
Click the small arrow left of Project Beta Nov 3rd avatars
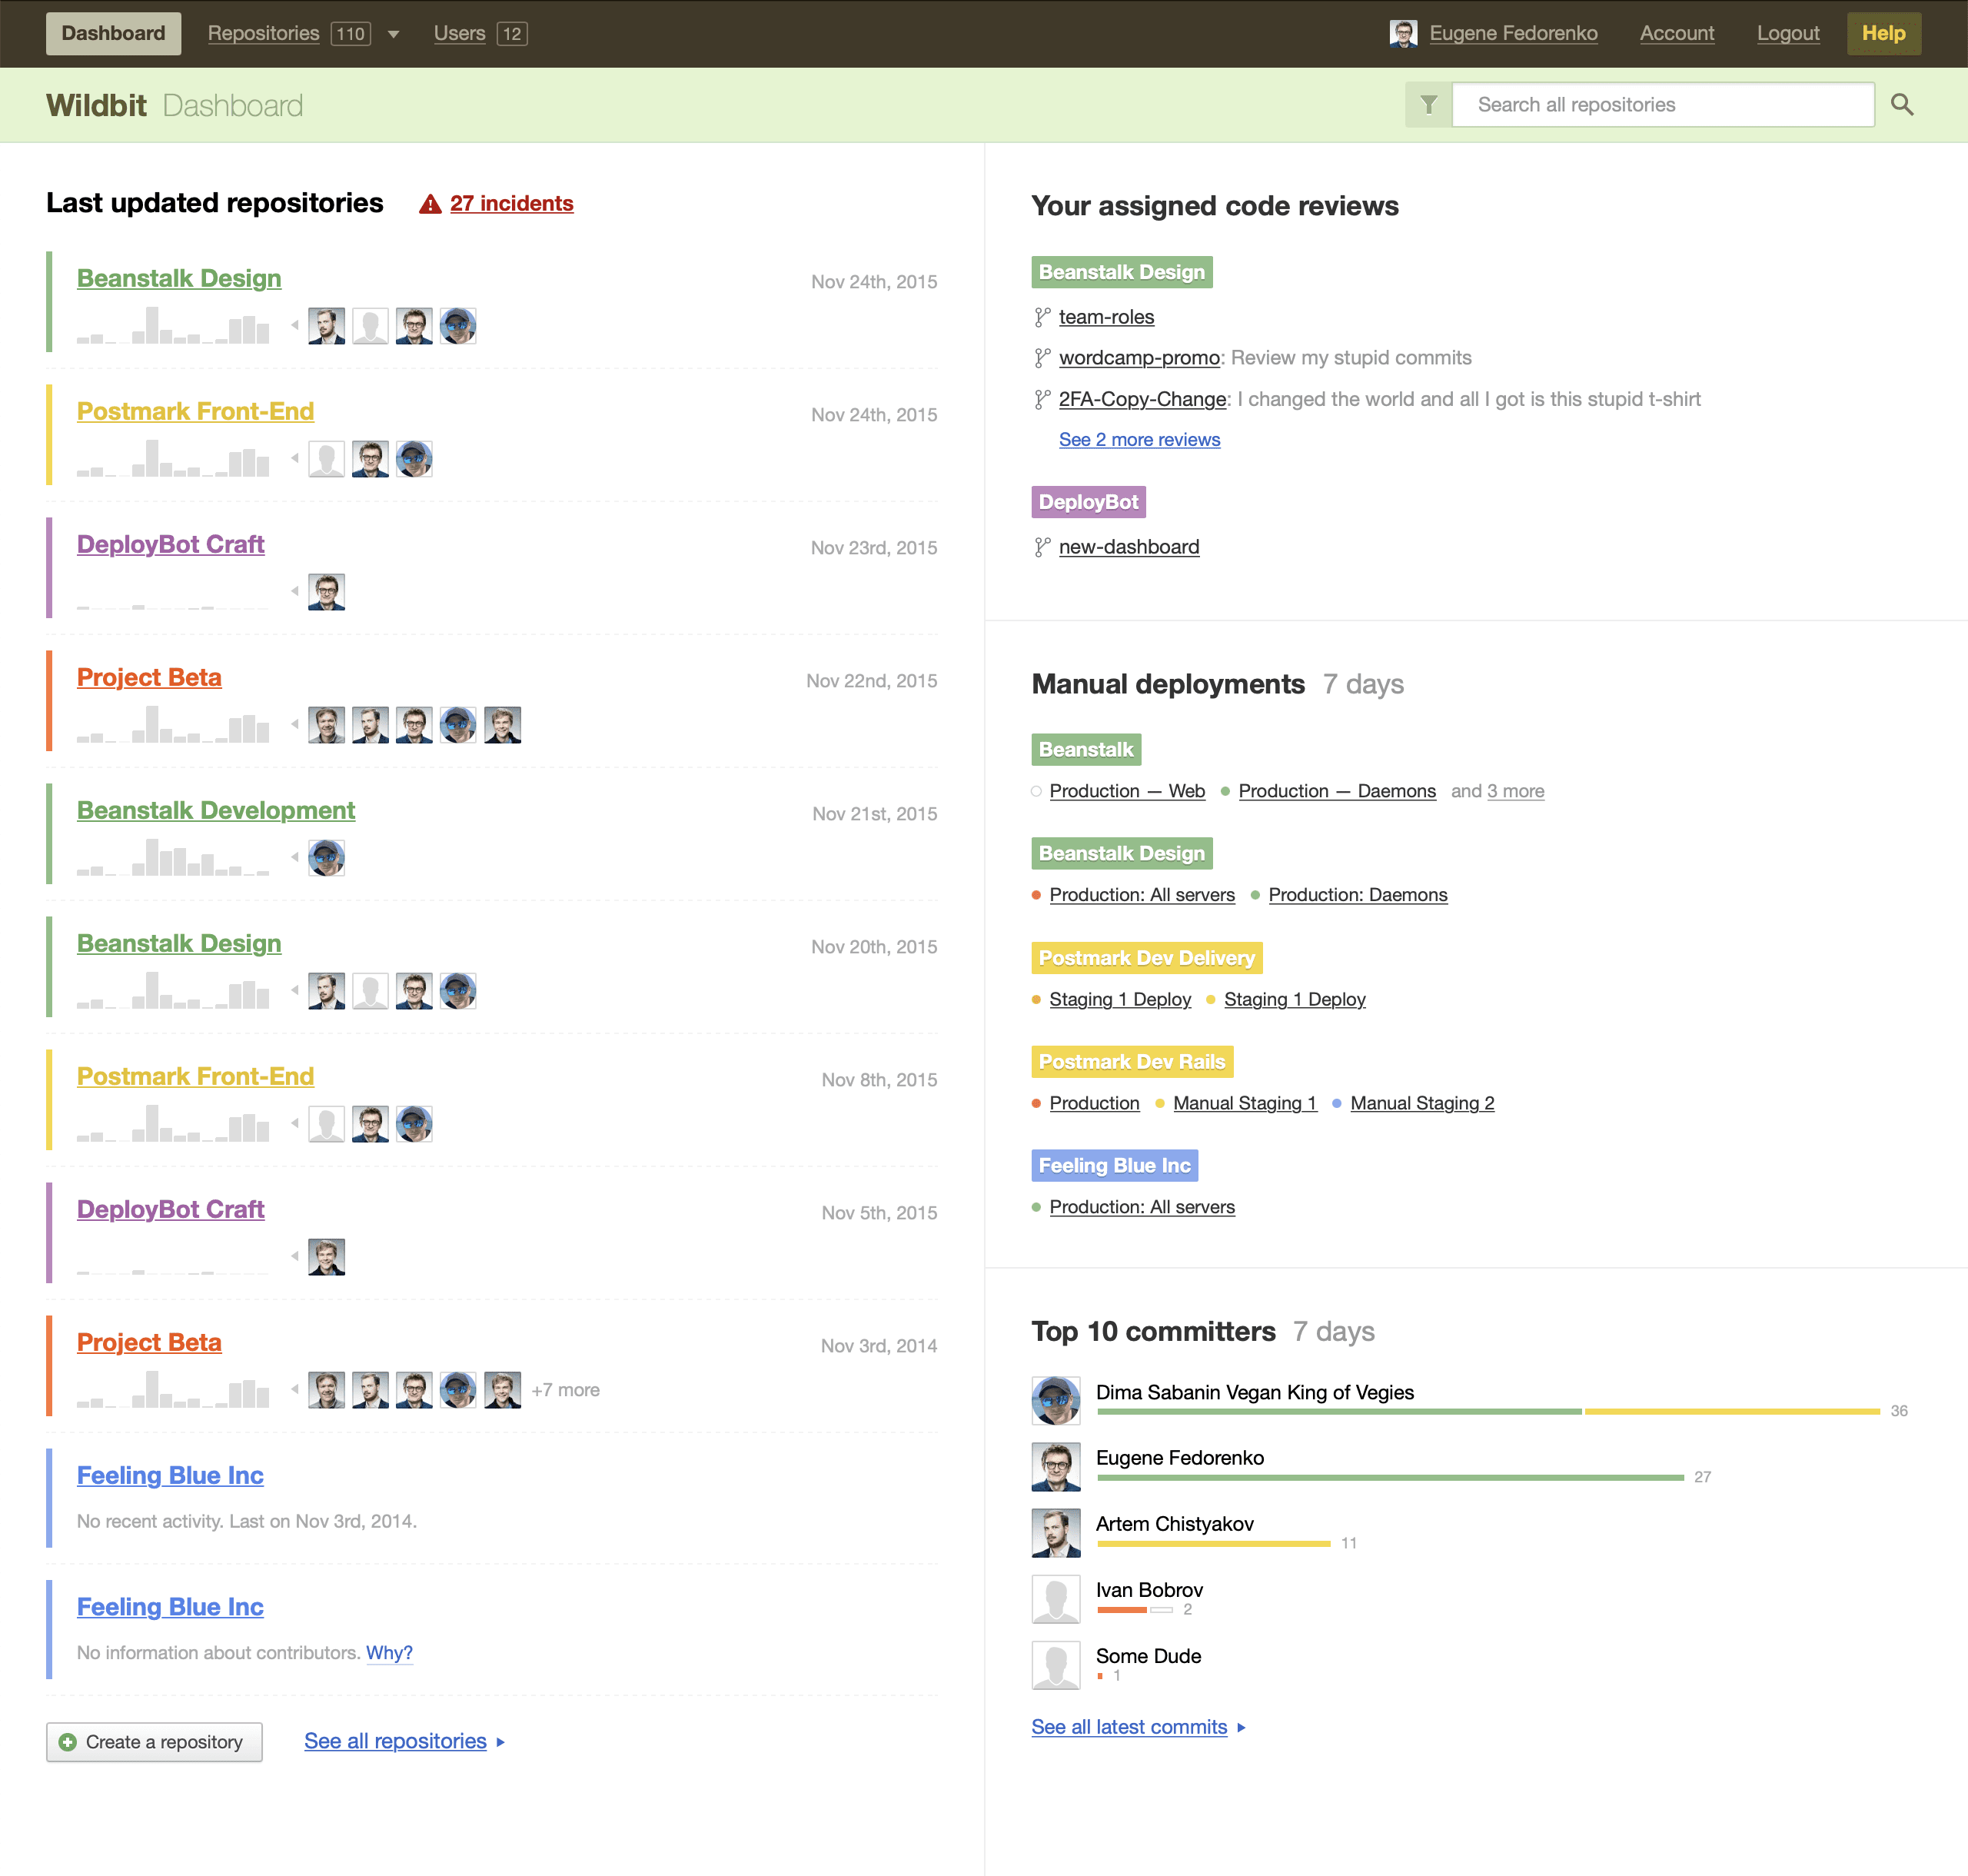pos(295,1389)
